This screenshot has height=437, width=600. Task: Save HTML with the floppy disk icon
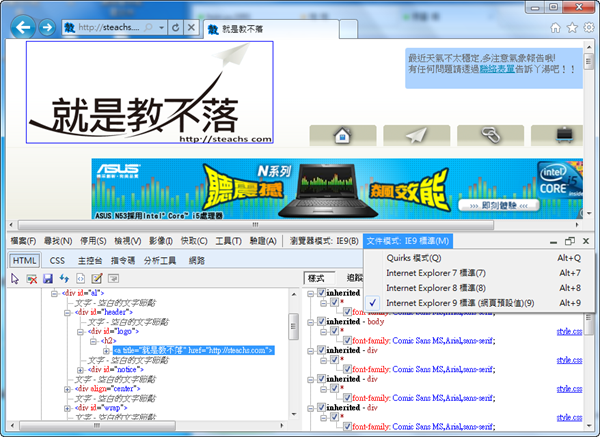48,279
